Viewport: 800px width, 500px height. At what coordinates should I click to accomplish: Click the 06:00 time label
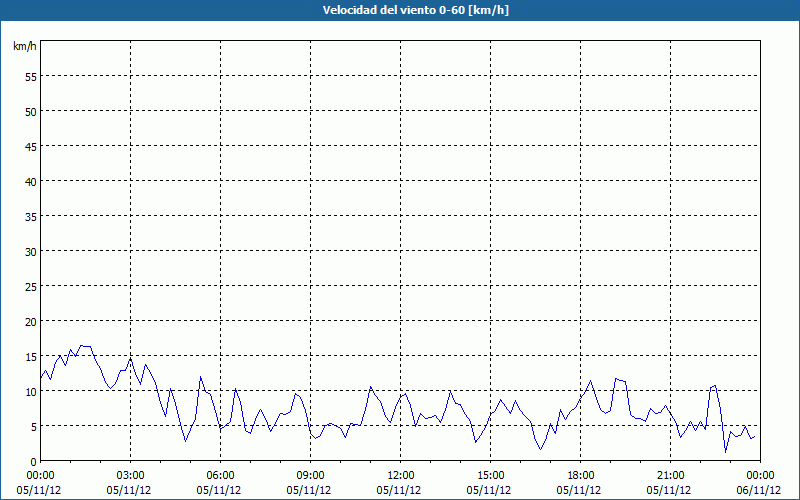click(x=220, y=476)
